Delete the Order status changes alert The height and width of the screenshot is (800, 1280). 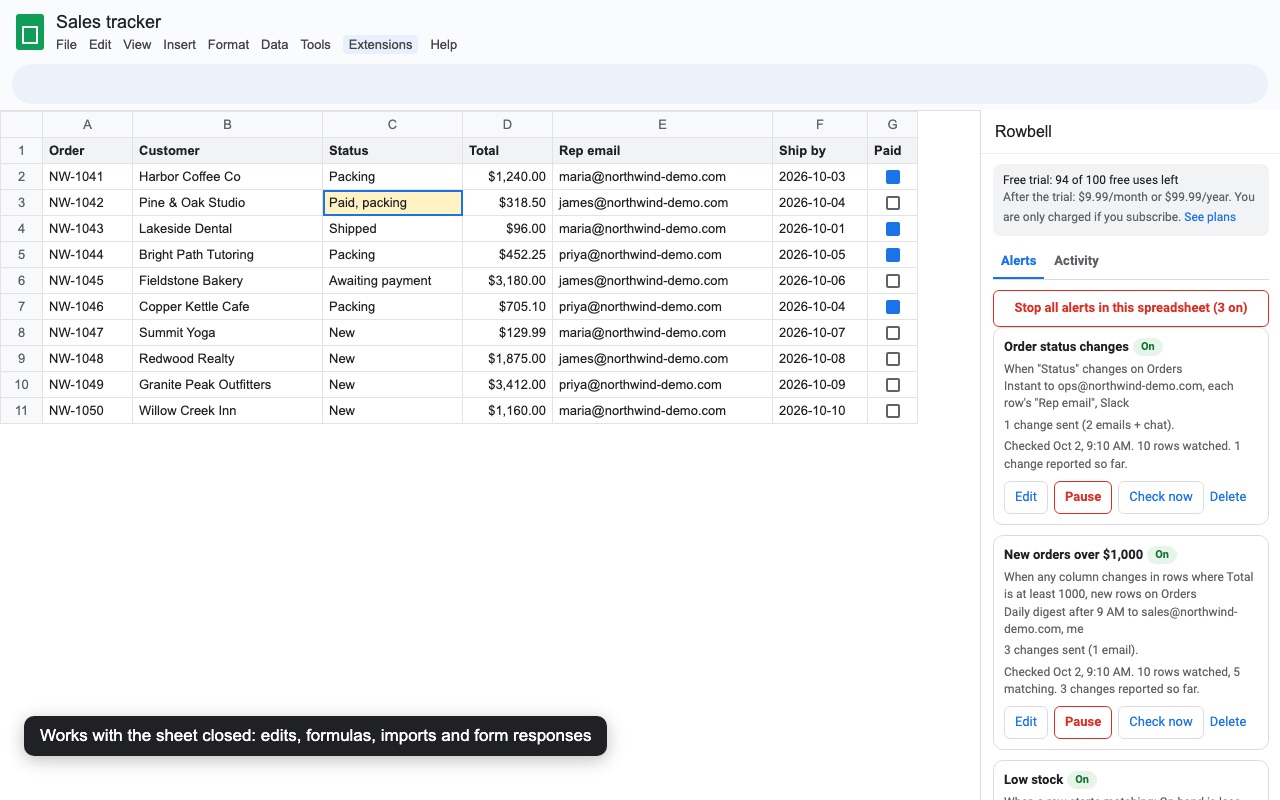pyautogui.click(x=1228, y=497)
